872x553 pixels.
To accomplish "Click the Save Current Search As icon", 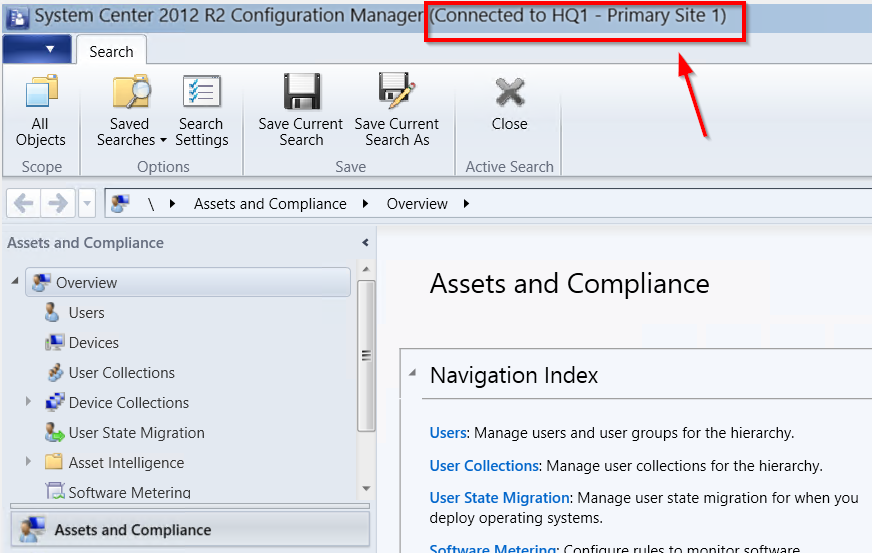I will [397, 90].
